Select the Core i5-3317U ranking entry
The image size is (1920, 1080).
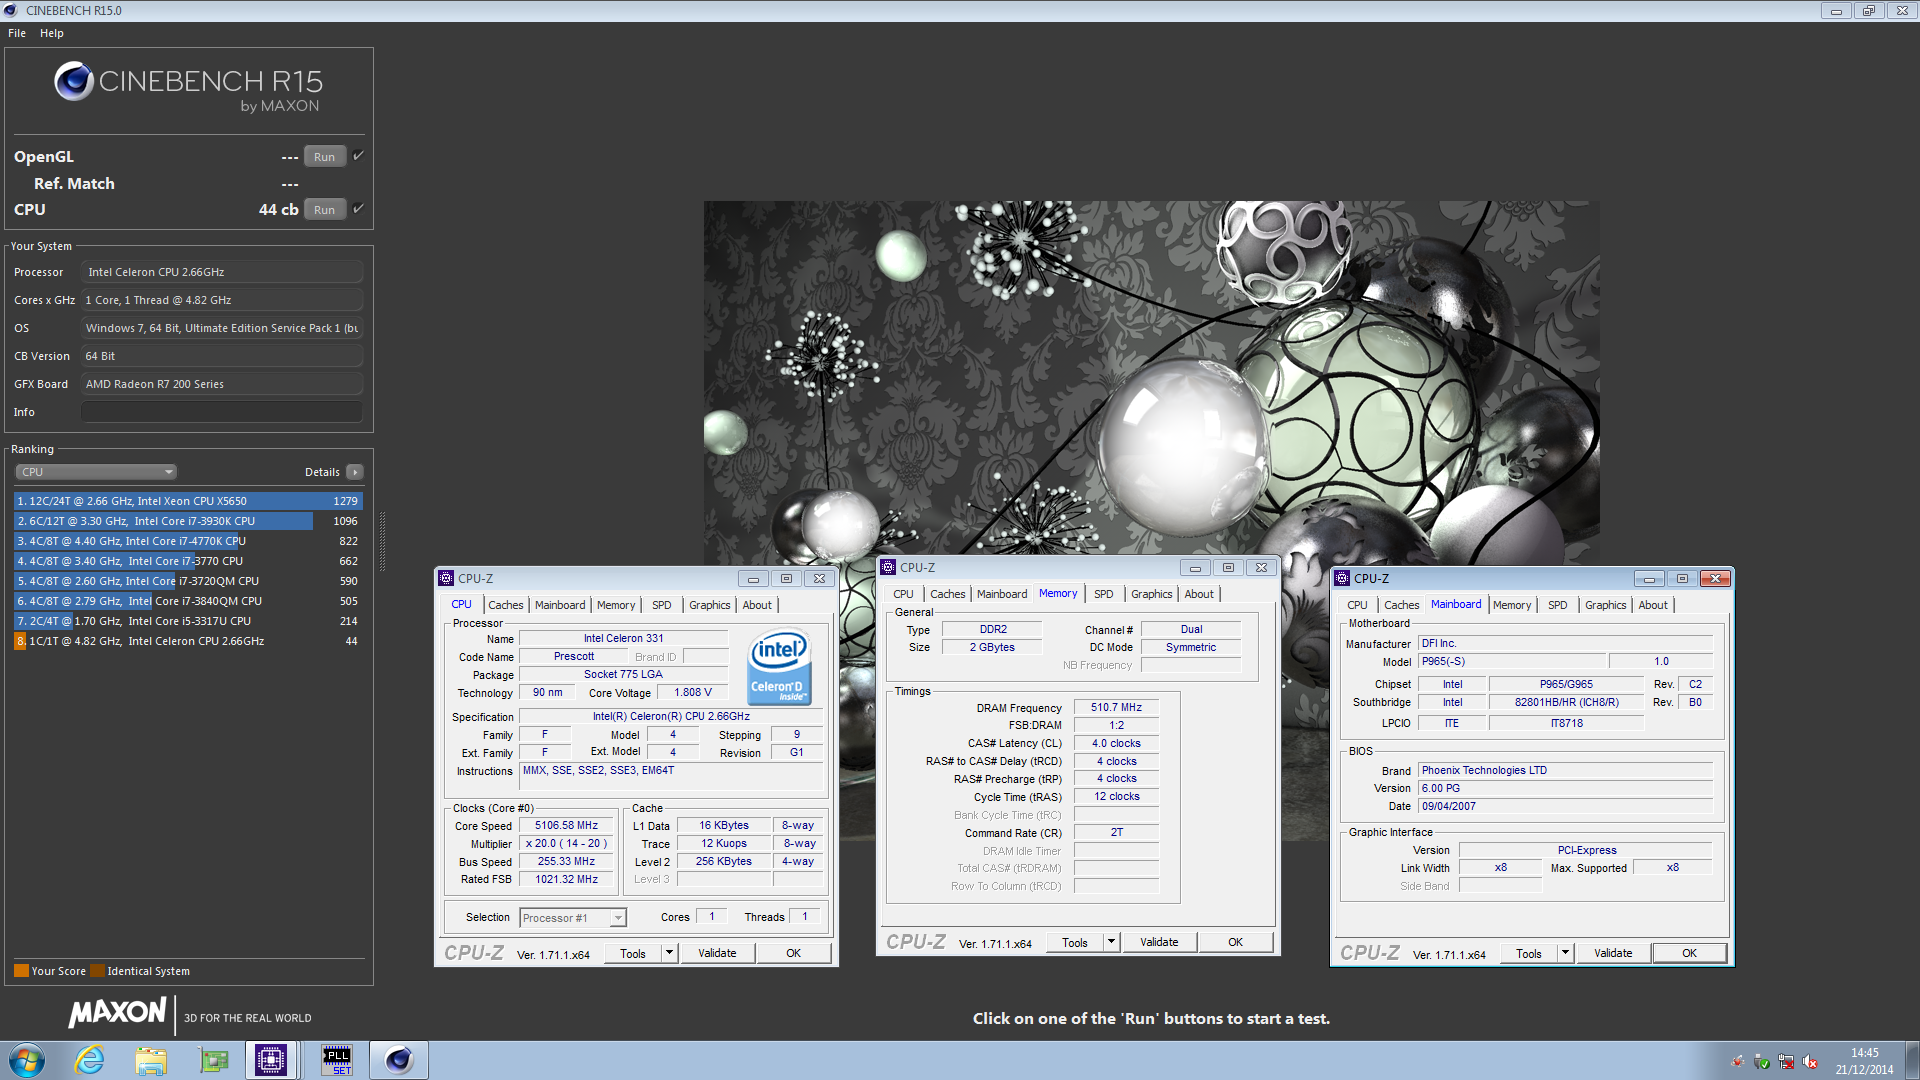coord(188,621)
